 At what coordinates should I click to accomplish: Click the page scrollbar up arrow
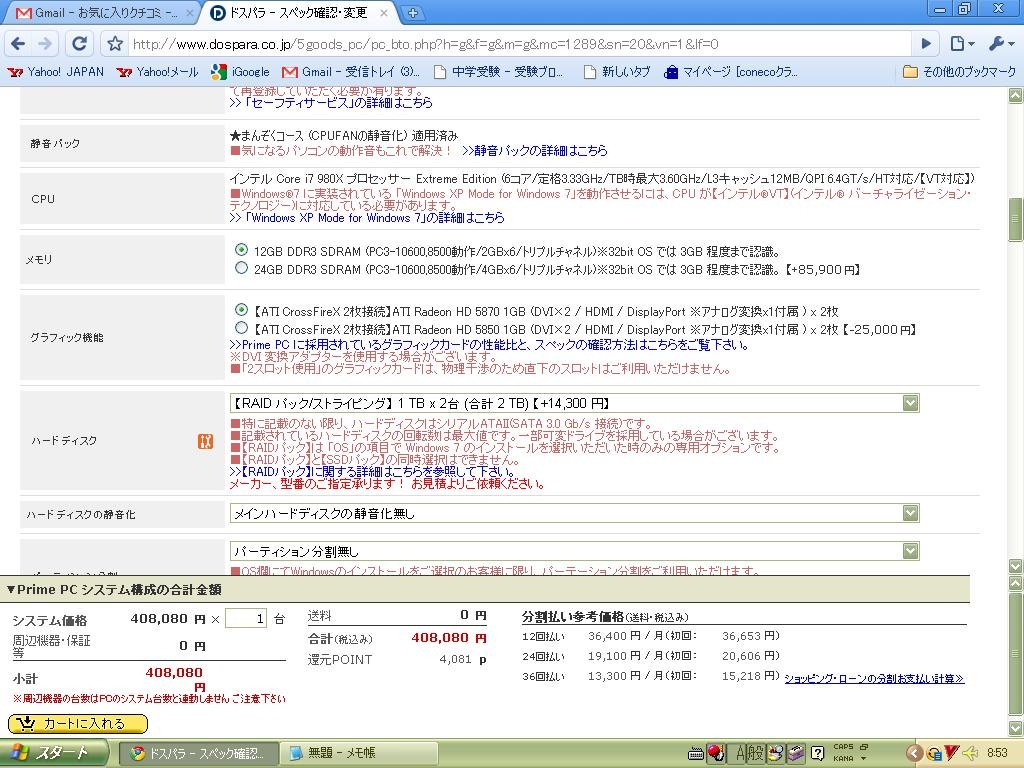click(x=1016, y=95)
